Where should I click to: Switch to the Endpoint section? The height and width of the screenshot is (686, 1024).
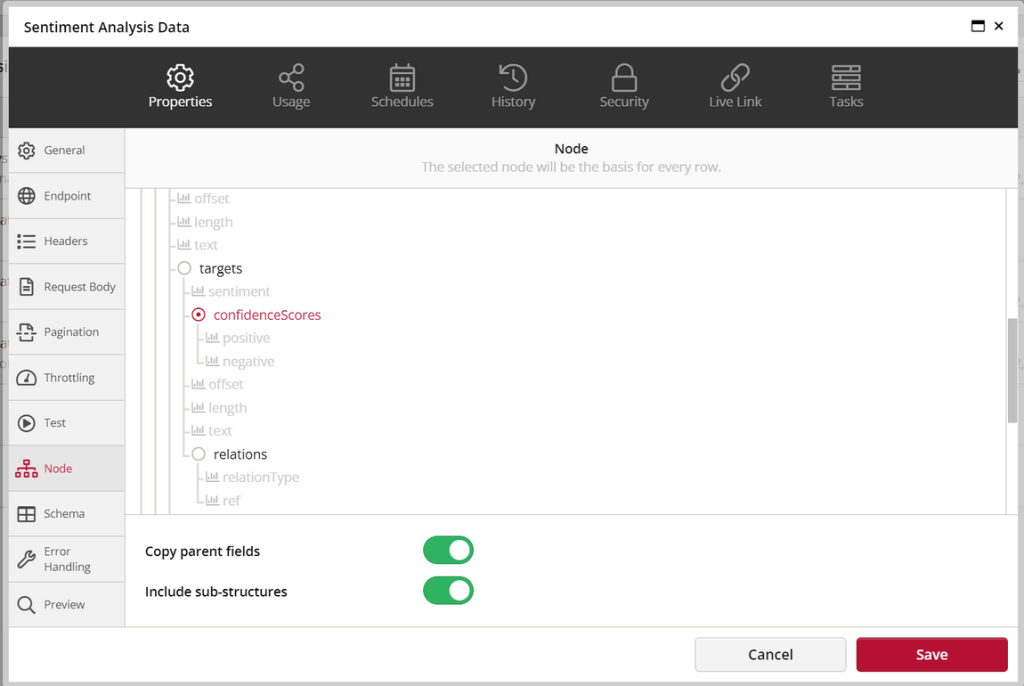tap(67, 196)
